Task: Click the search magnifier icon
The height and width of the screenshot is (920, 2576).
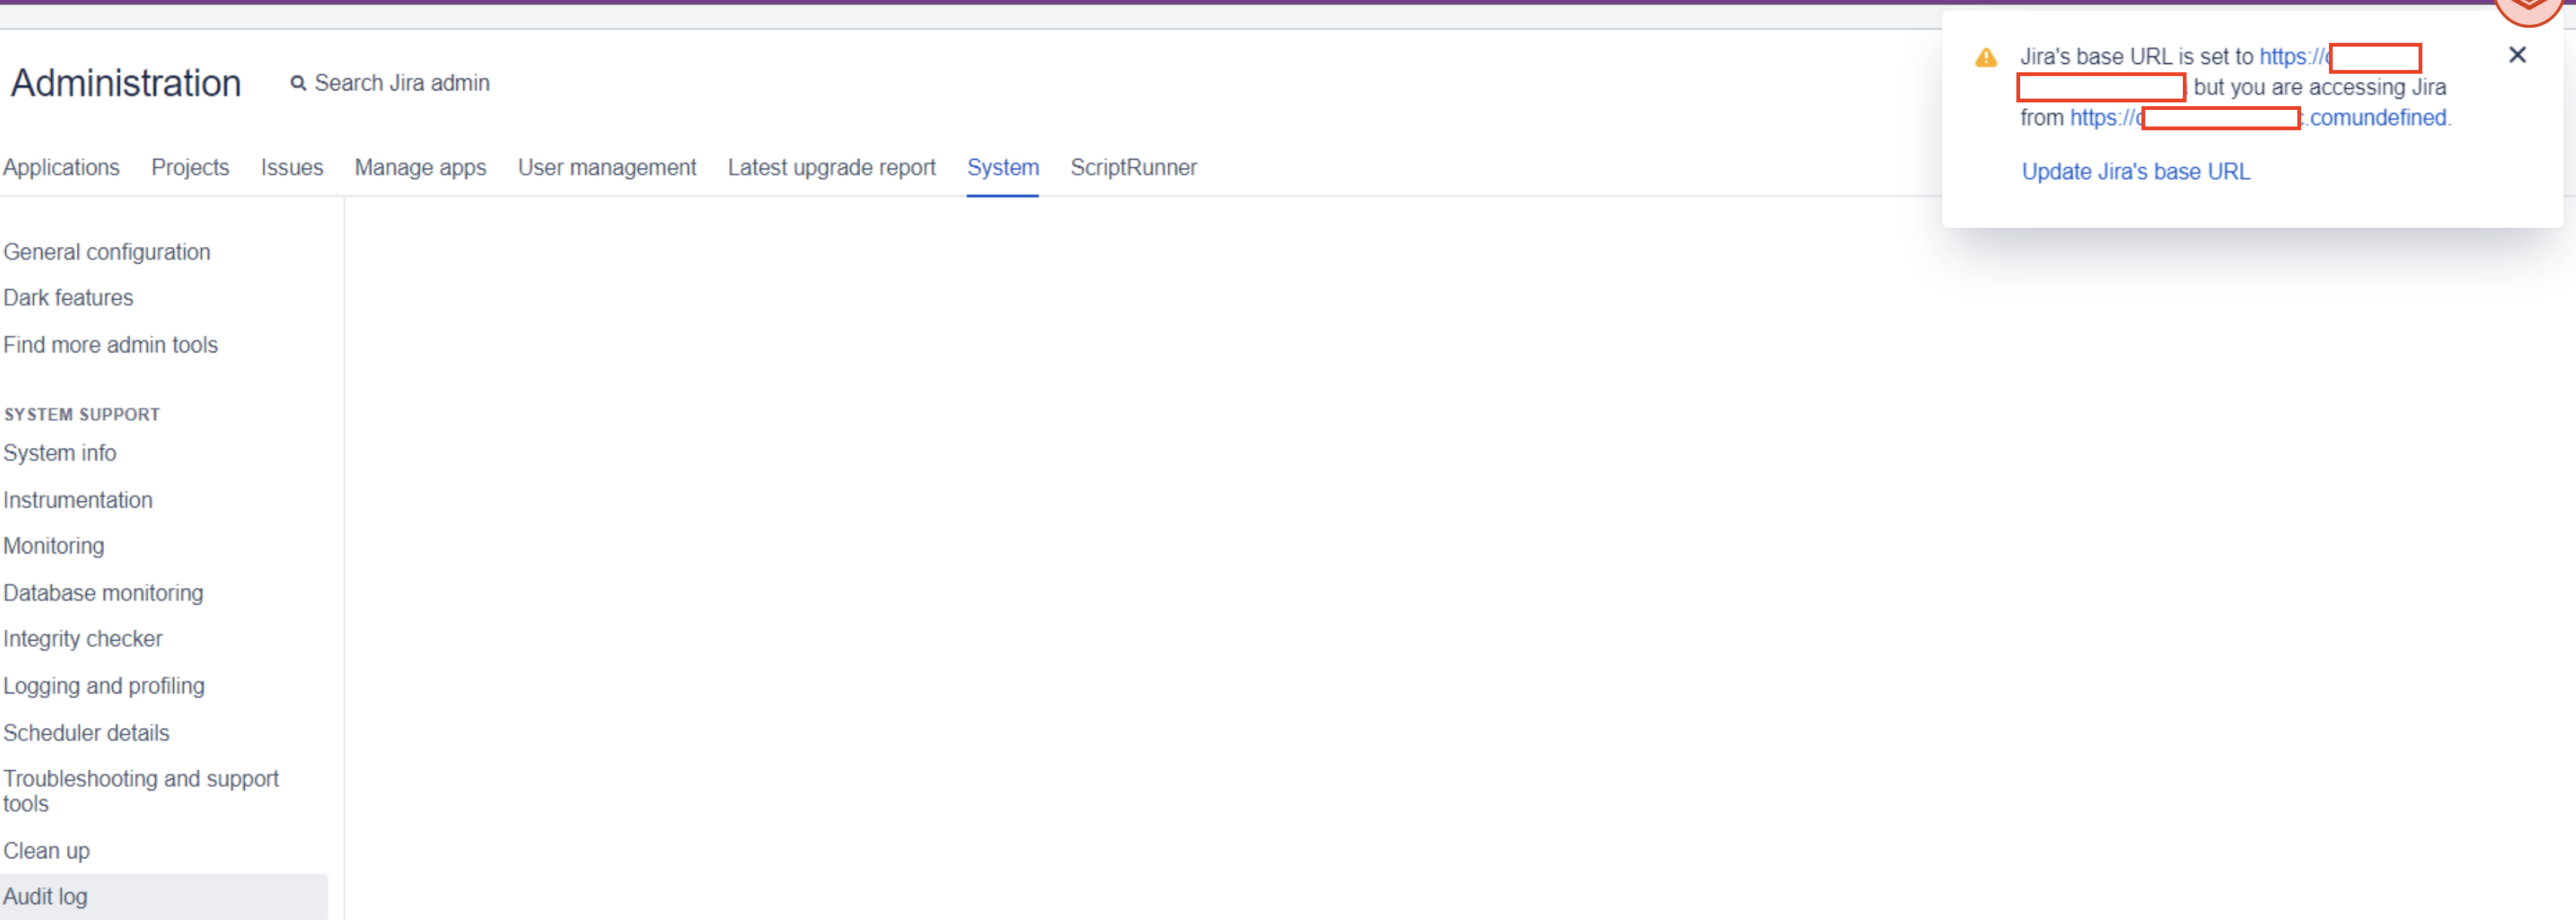Action: 298,83
